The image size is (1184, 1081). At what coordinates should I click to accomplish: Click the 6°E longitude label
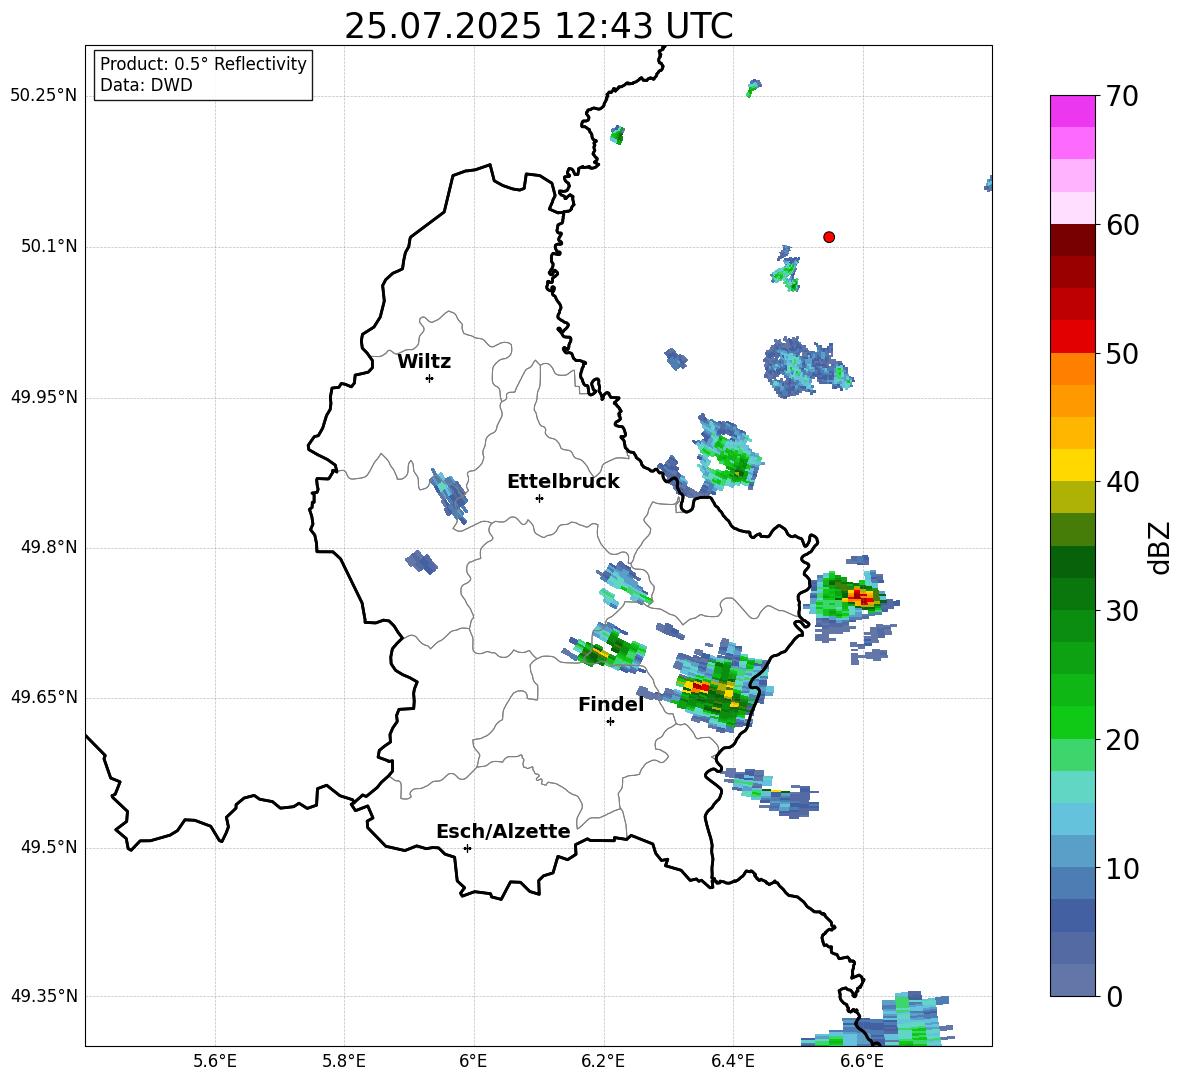point(473,1061)
